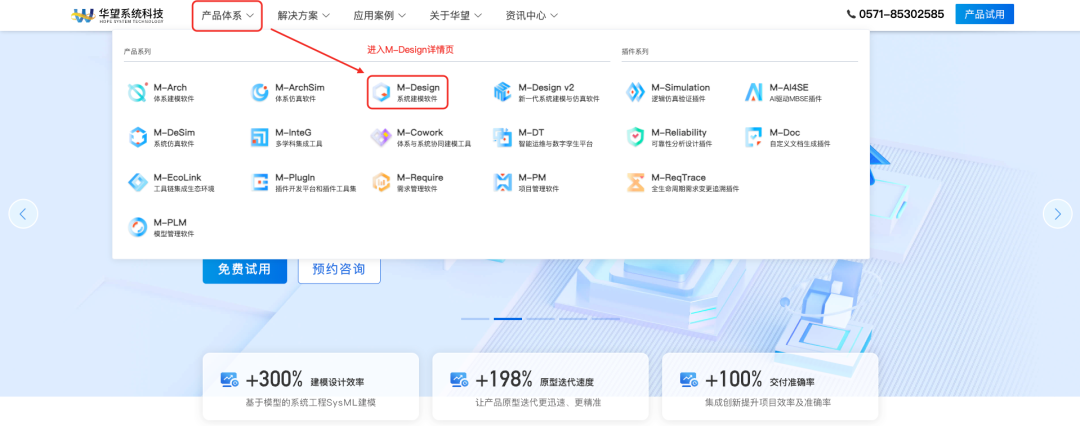Open the M-DT 智能运维与数字孪生平台 link

tap(543, 137)
